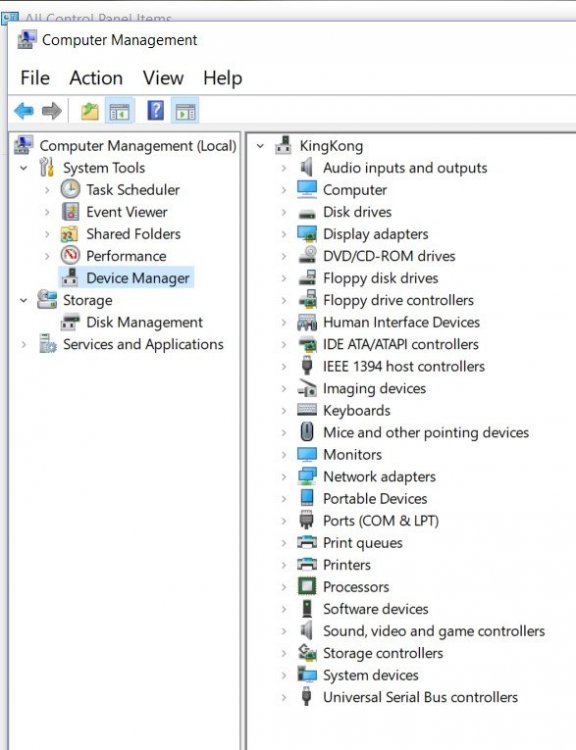Expand the Disk drives category

284,212
